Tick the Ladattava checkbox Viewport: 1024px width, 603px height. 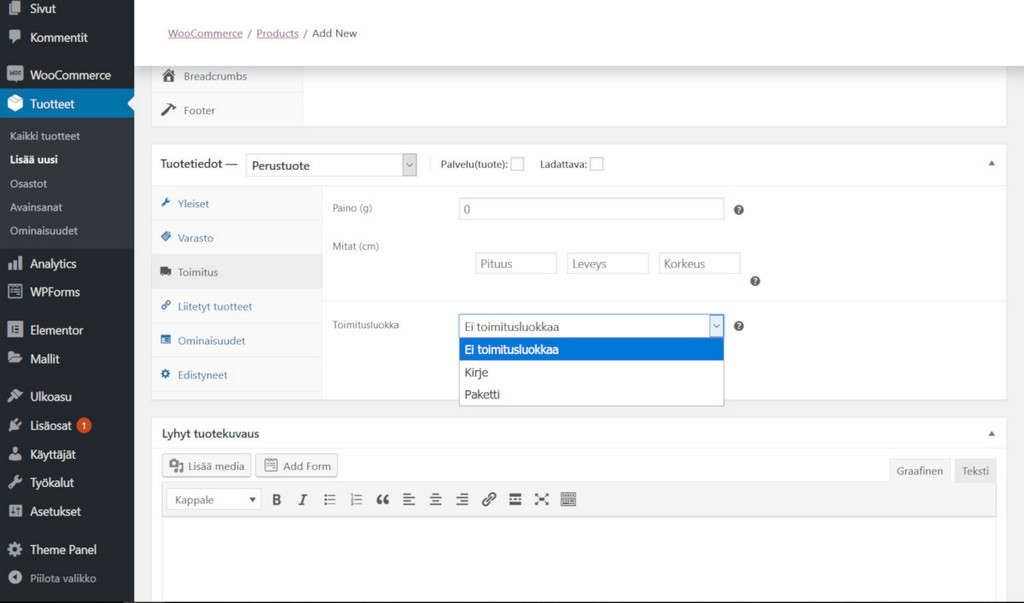(596, 165)
